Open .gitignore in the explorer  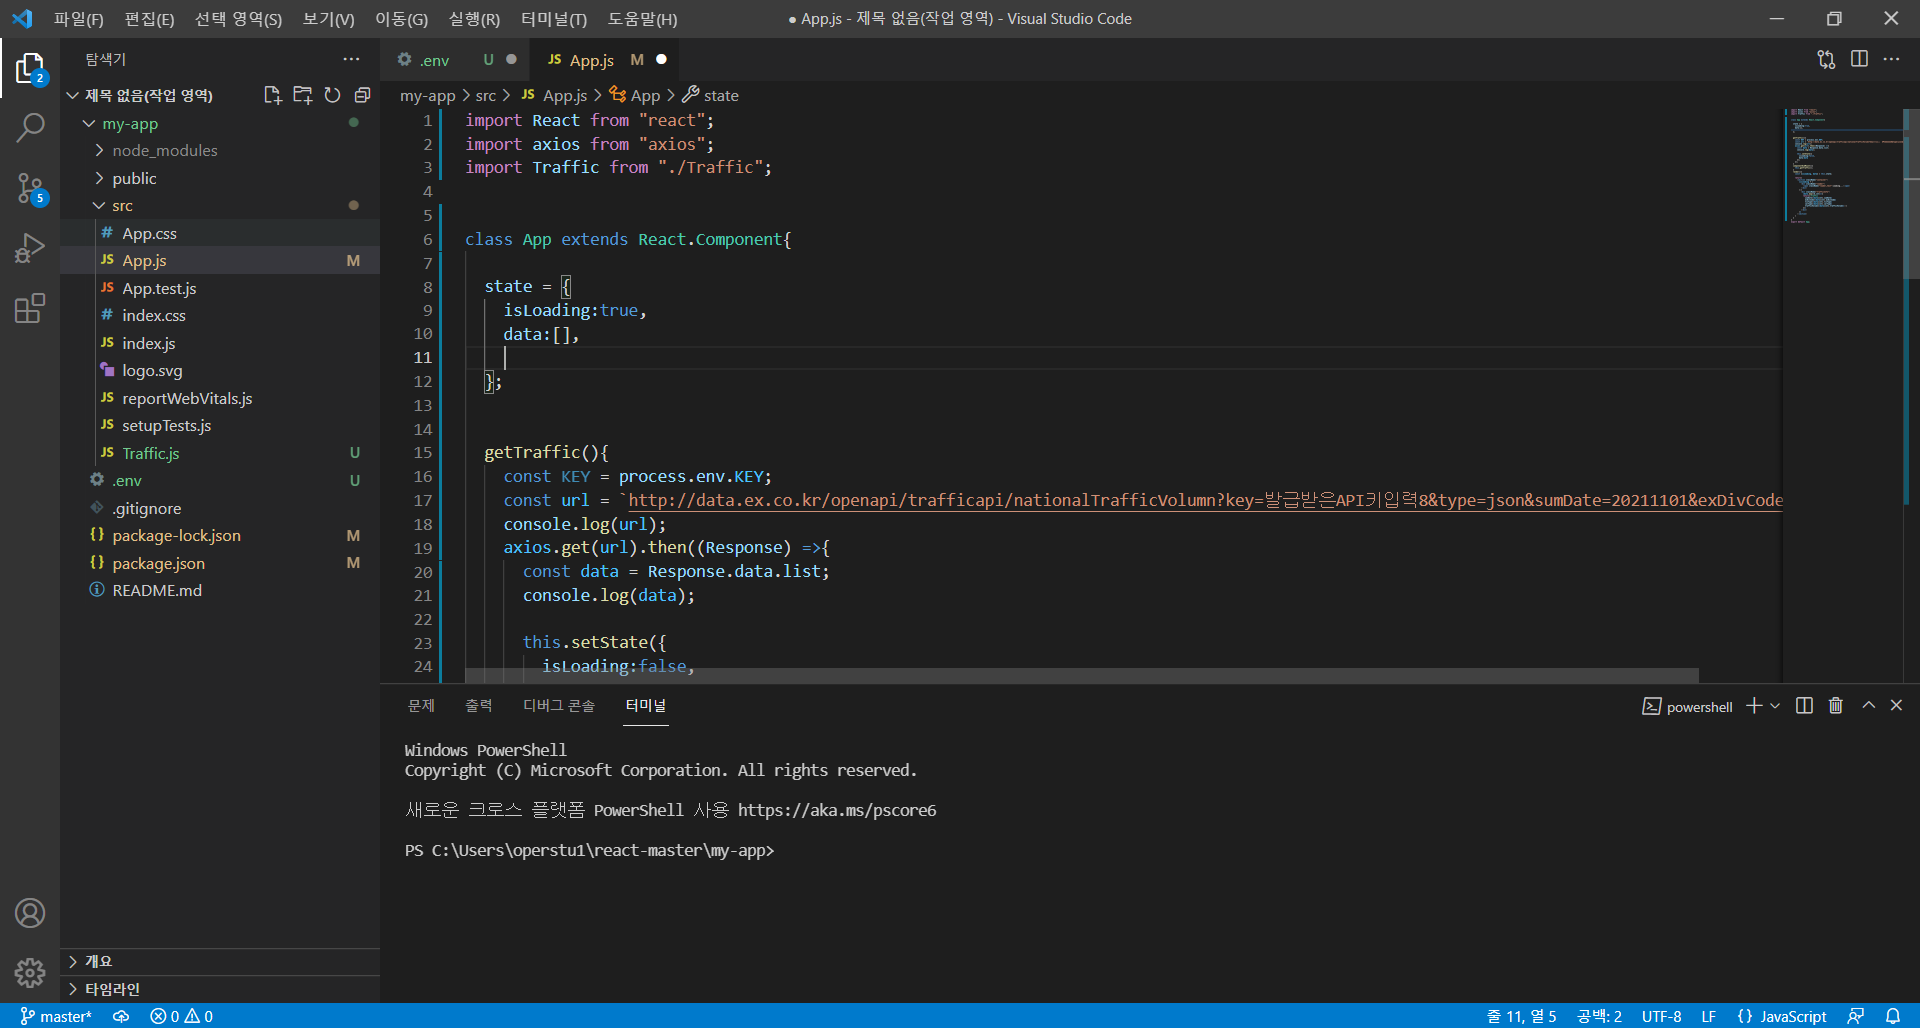[x=220, y=508]
